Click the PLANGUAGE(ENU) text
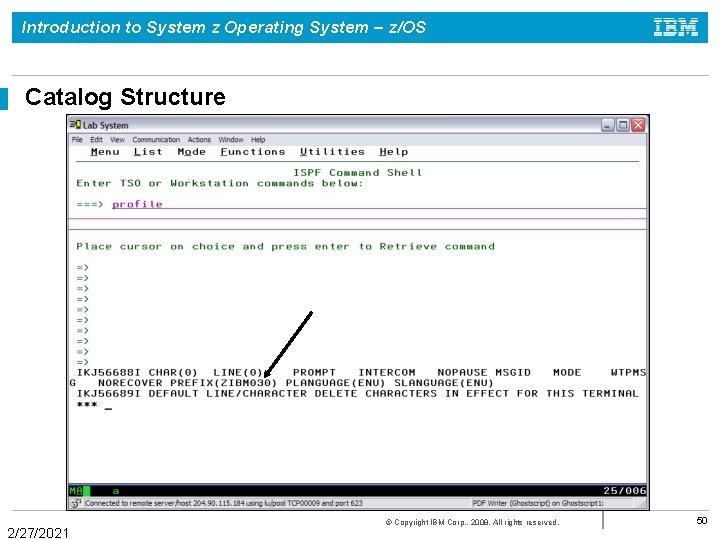Viewport: 720px width, 540px height. [336, 383]
